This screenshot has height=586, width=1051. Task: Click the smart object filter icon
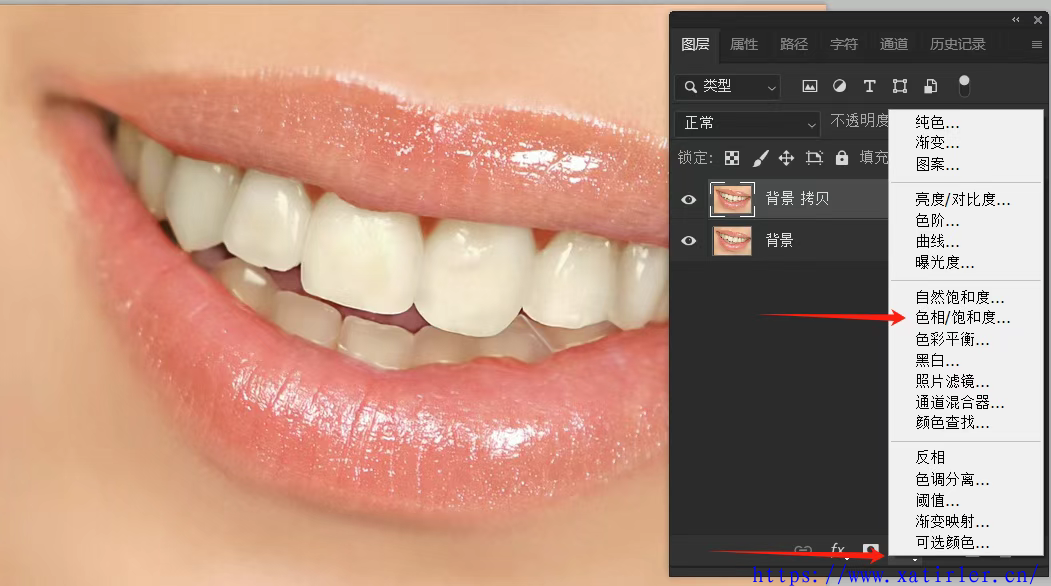930,87
